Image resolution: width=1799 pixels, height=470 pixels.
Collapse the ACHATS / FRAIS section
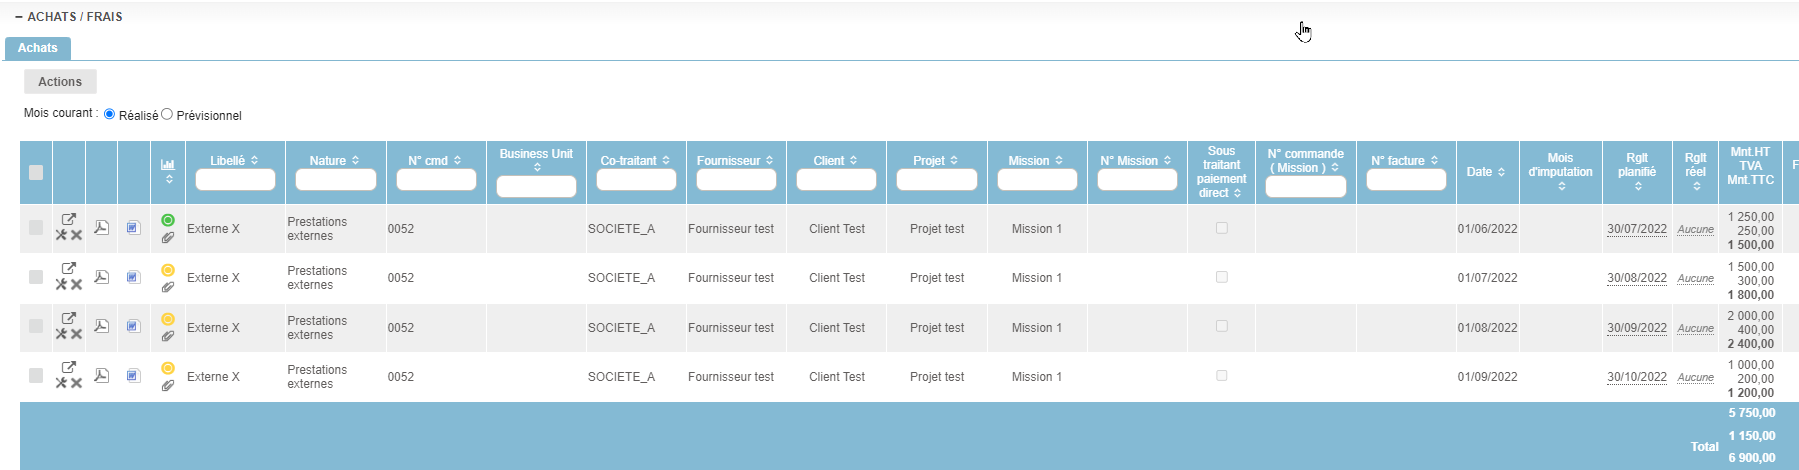tap(19, 17)
